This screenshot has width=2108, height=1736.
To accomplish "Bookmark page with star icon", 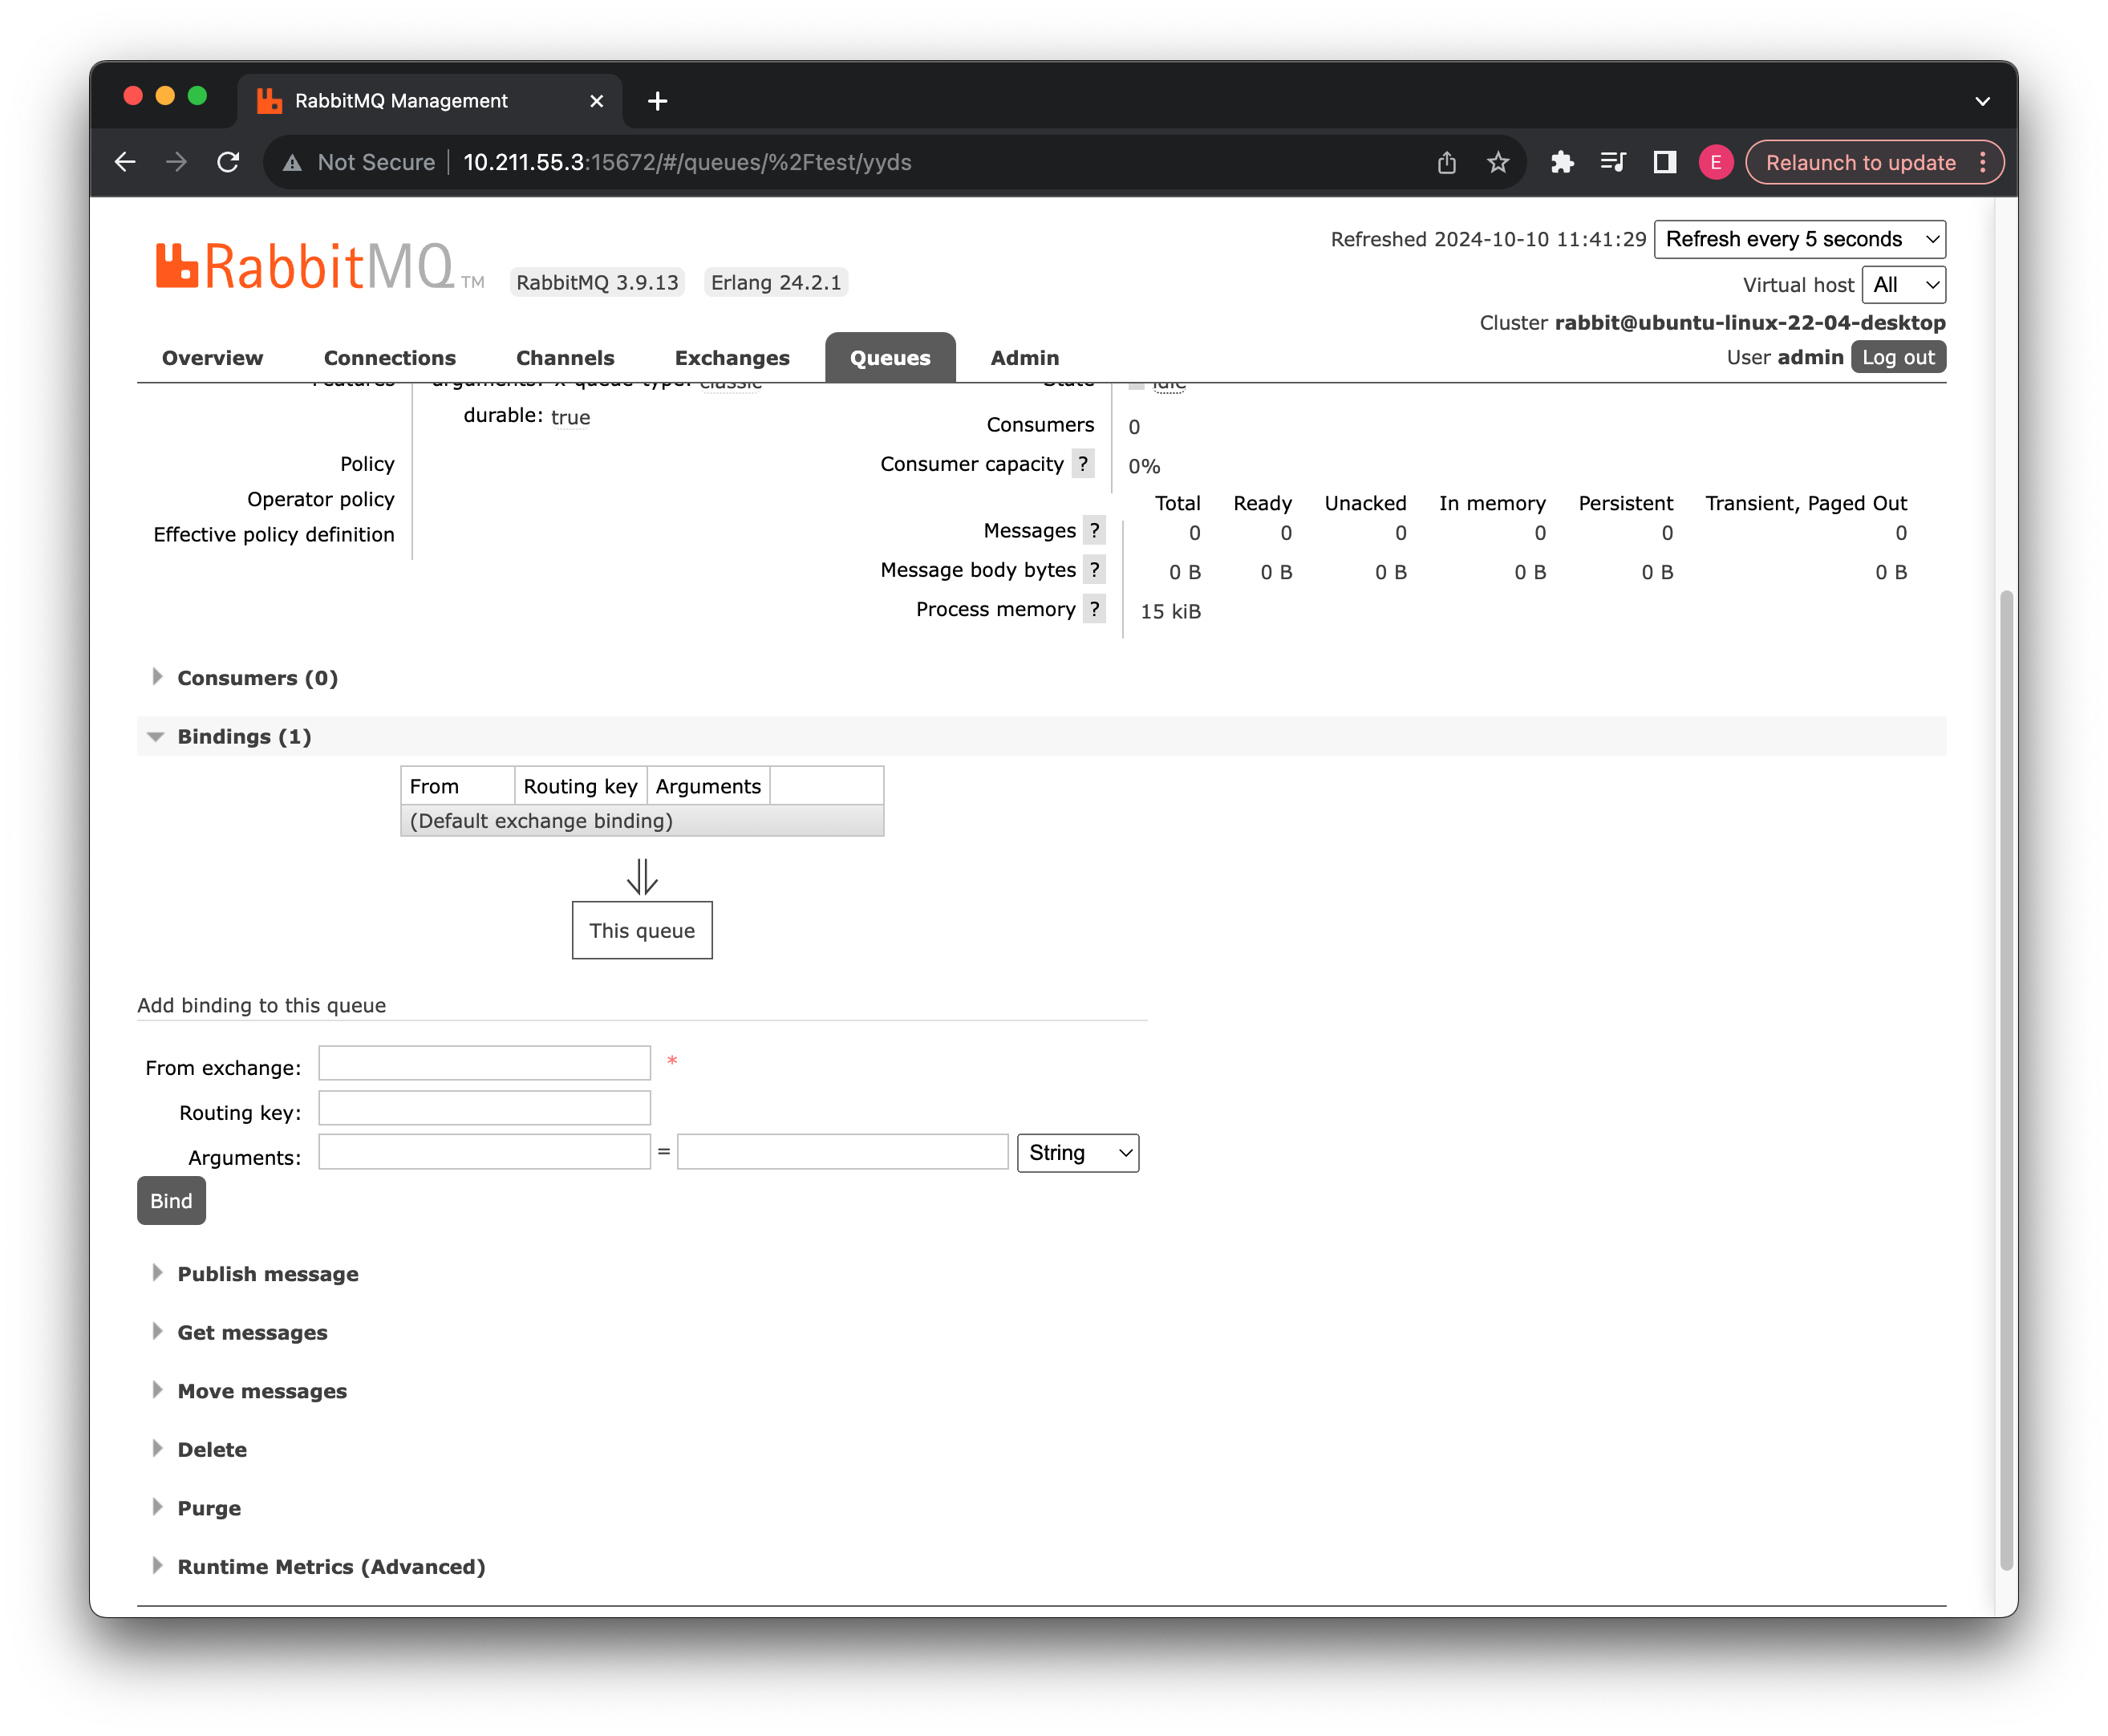I will [1497, 162].
